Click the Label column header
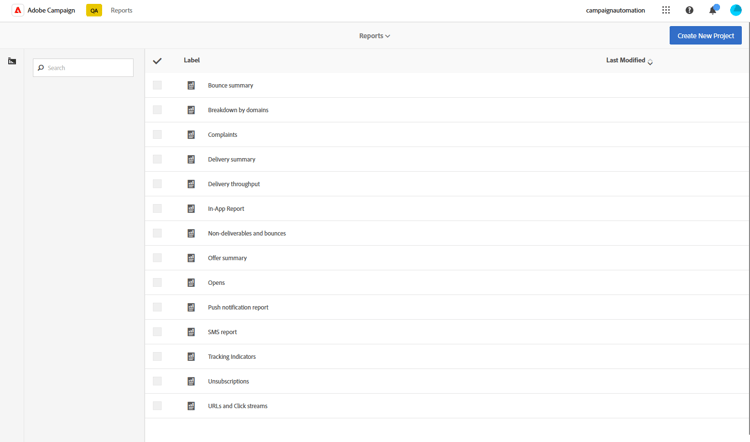 click(191, 60)
